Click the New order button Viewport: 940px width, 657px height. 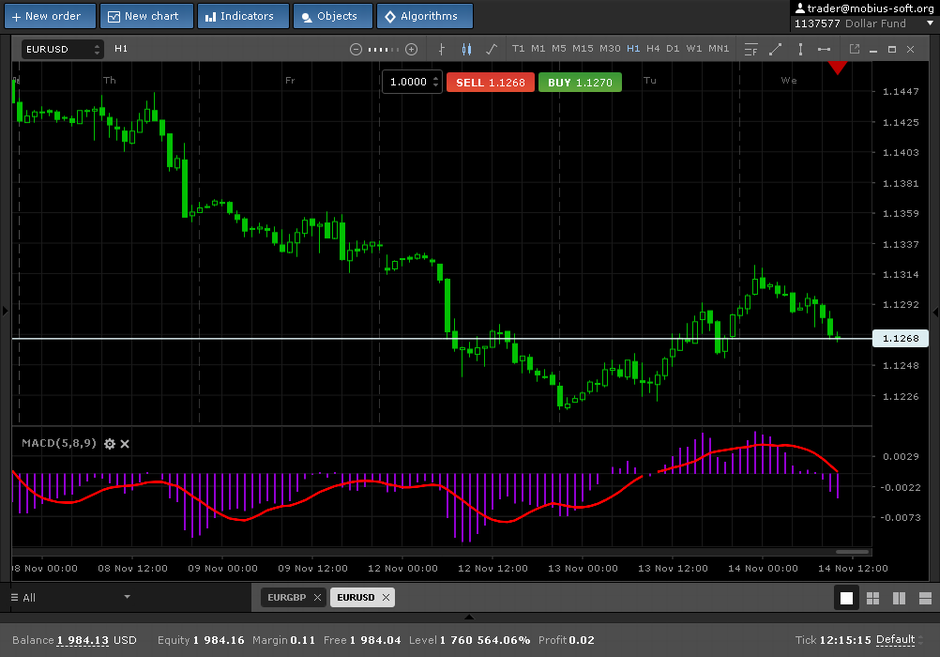[50, 16]
